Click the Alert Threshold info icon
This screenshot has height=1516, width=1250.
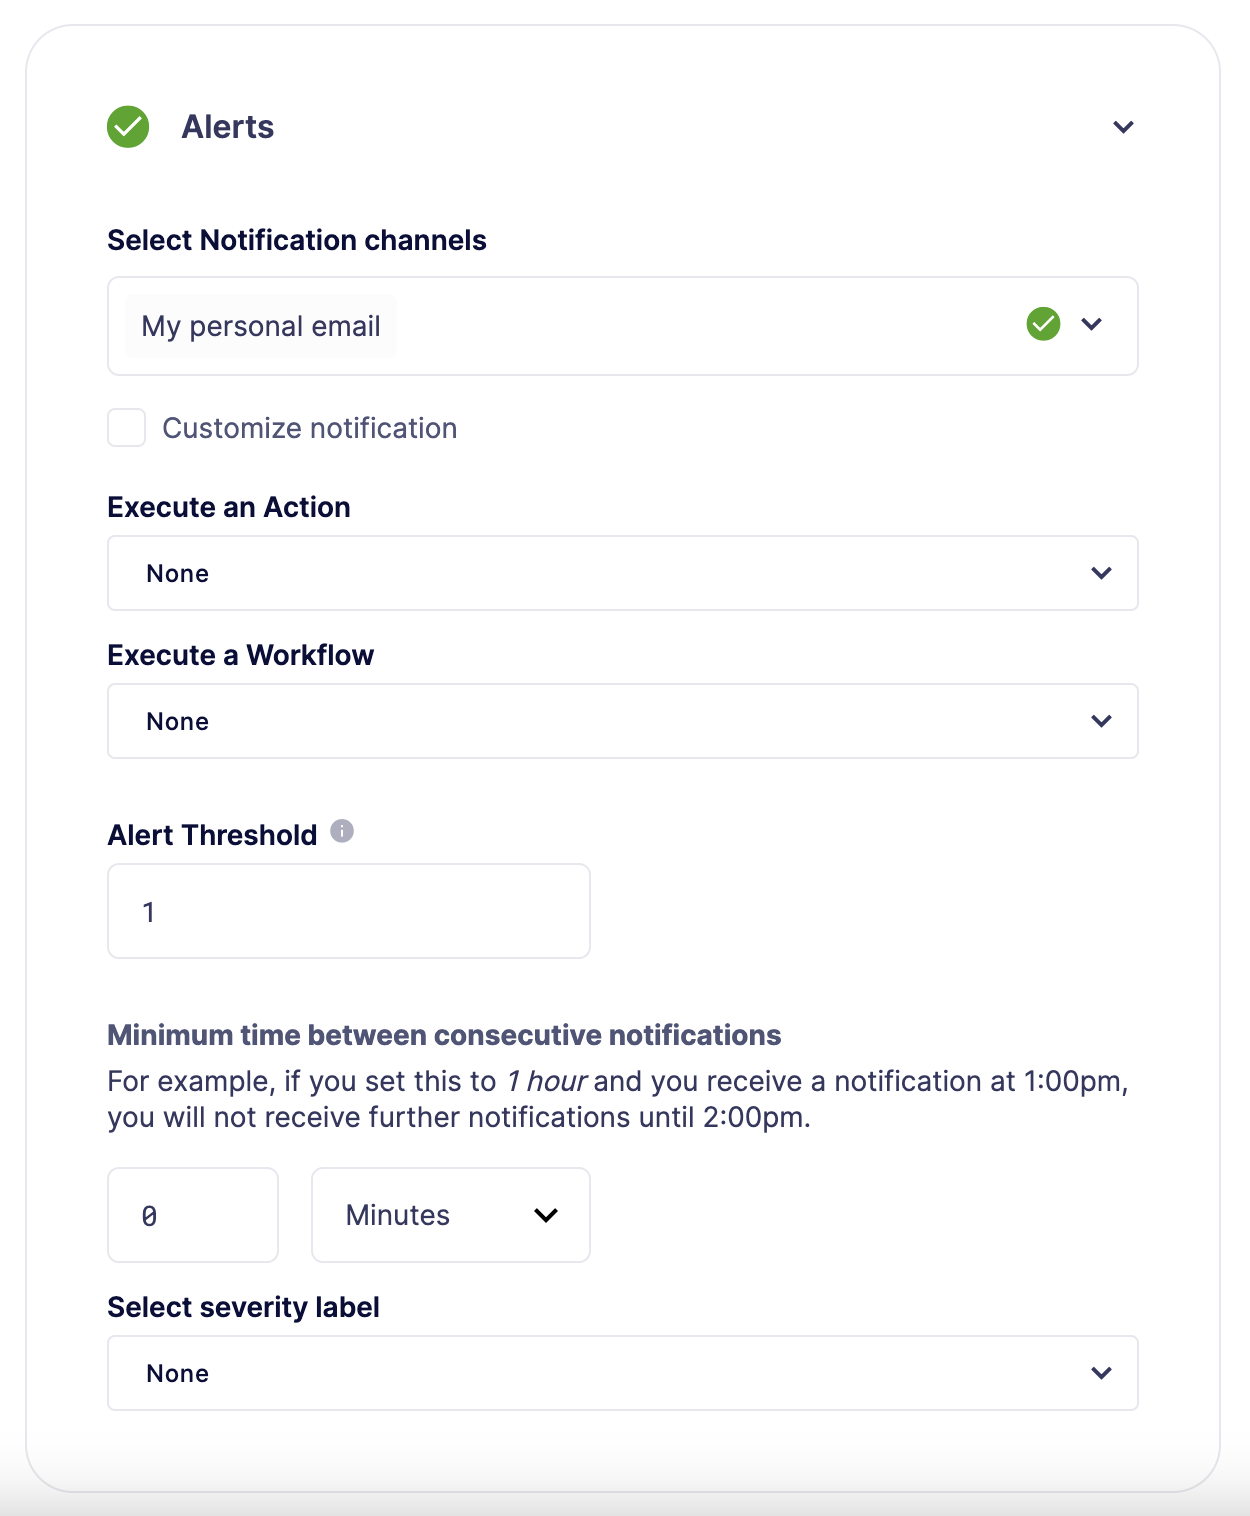[x=340, y=831]
